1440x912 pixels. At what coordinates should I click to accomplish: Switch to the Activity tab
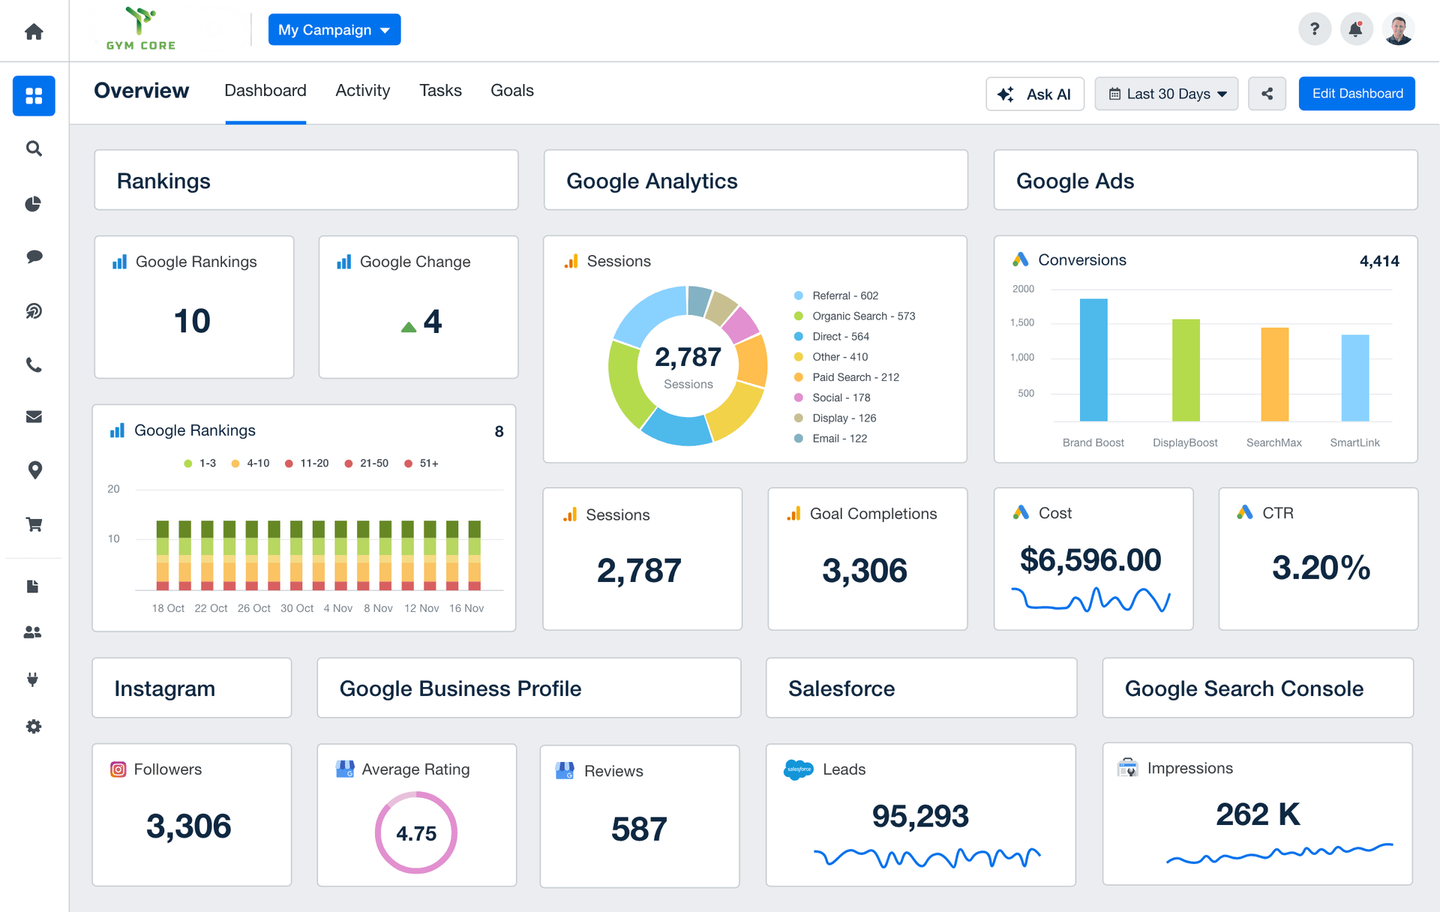(363, 91)
